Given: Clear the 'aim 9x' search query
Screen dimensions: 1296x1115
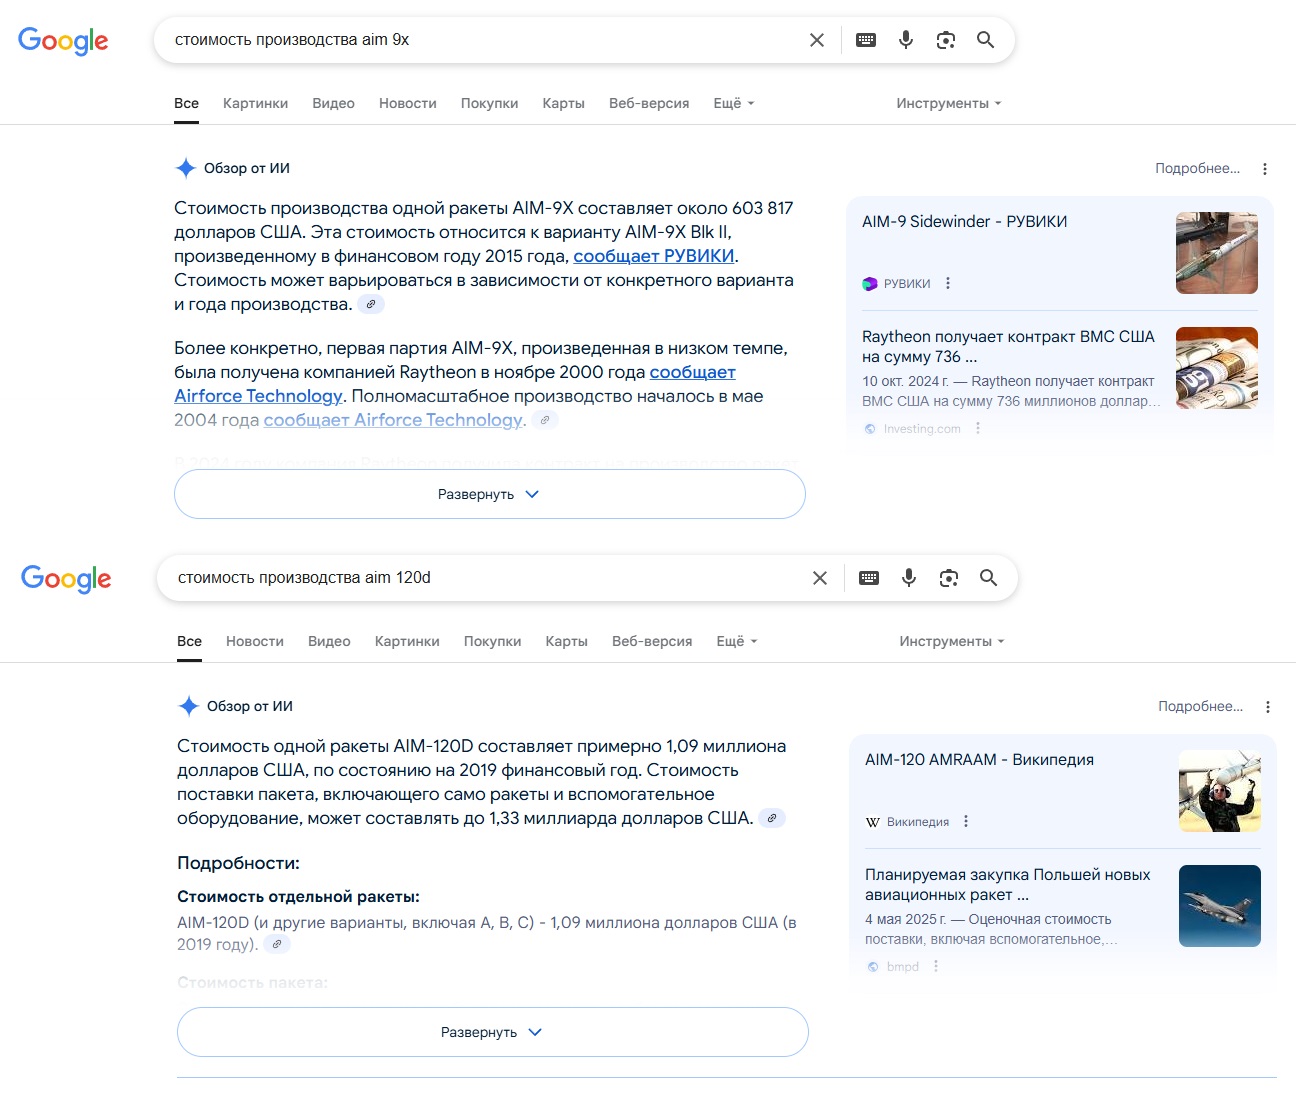Looking at the screenshot, I should click(817, 40).
